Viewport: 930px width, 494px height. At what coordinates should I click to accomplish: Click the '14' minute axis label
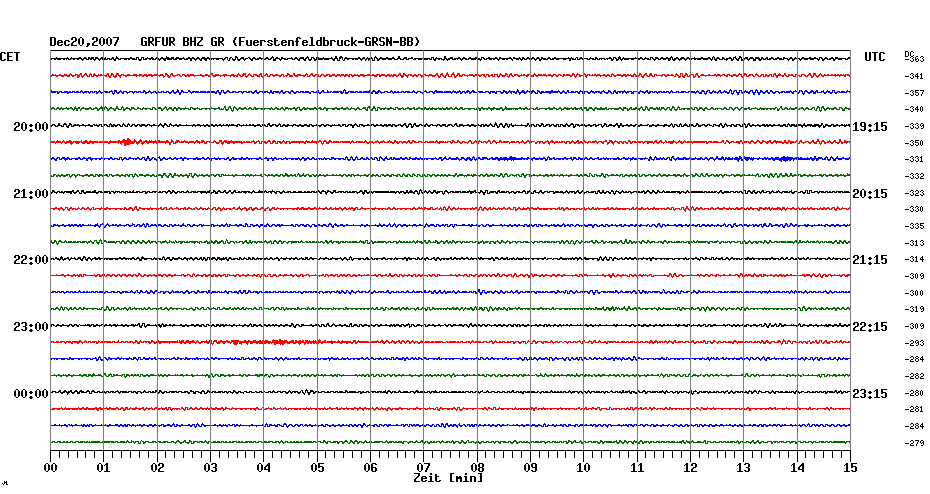point(797,468)
